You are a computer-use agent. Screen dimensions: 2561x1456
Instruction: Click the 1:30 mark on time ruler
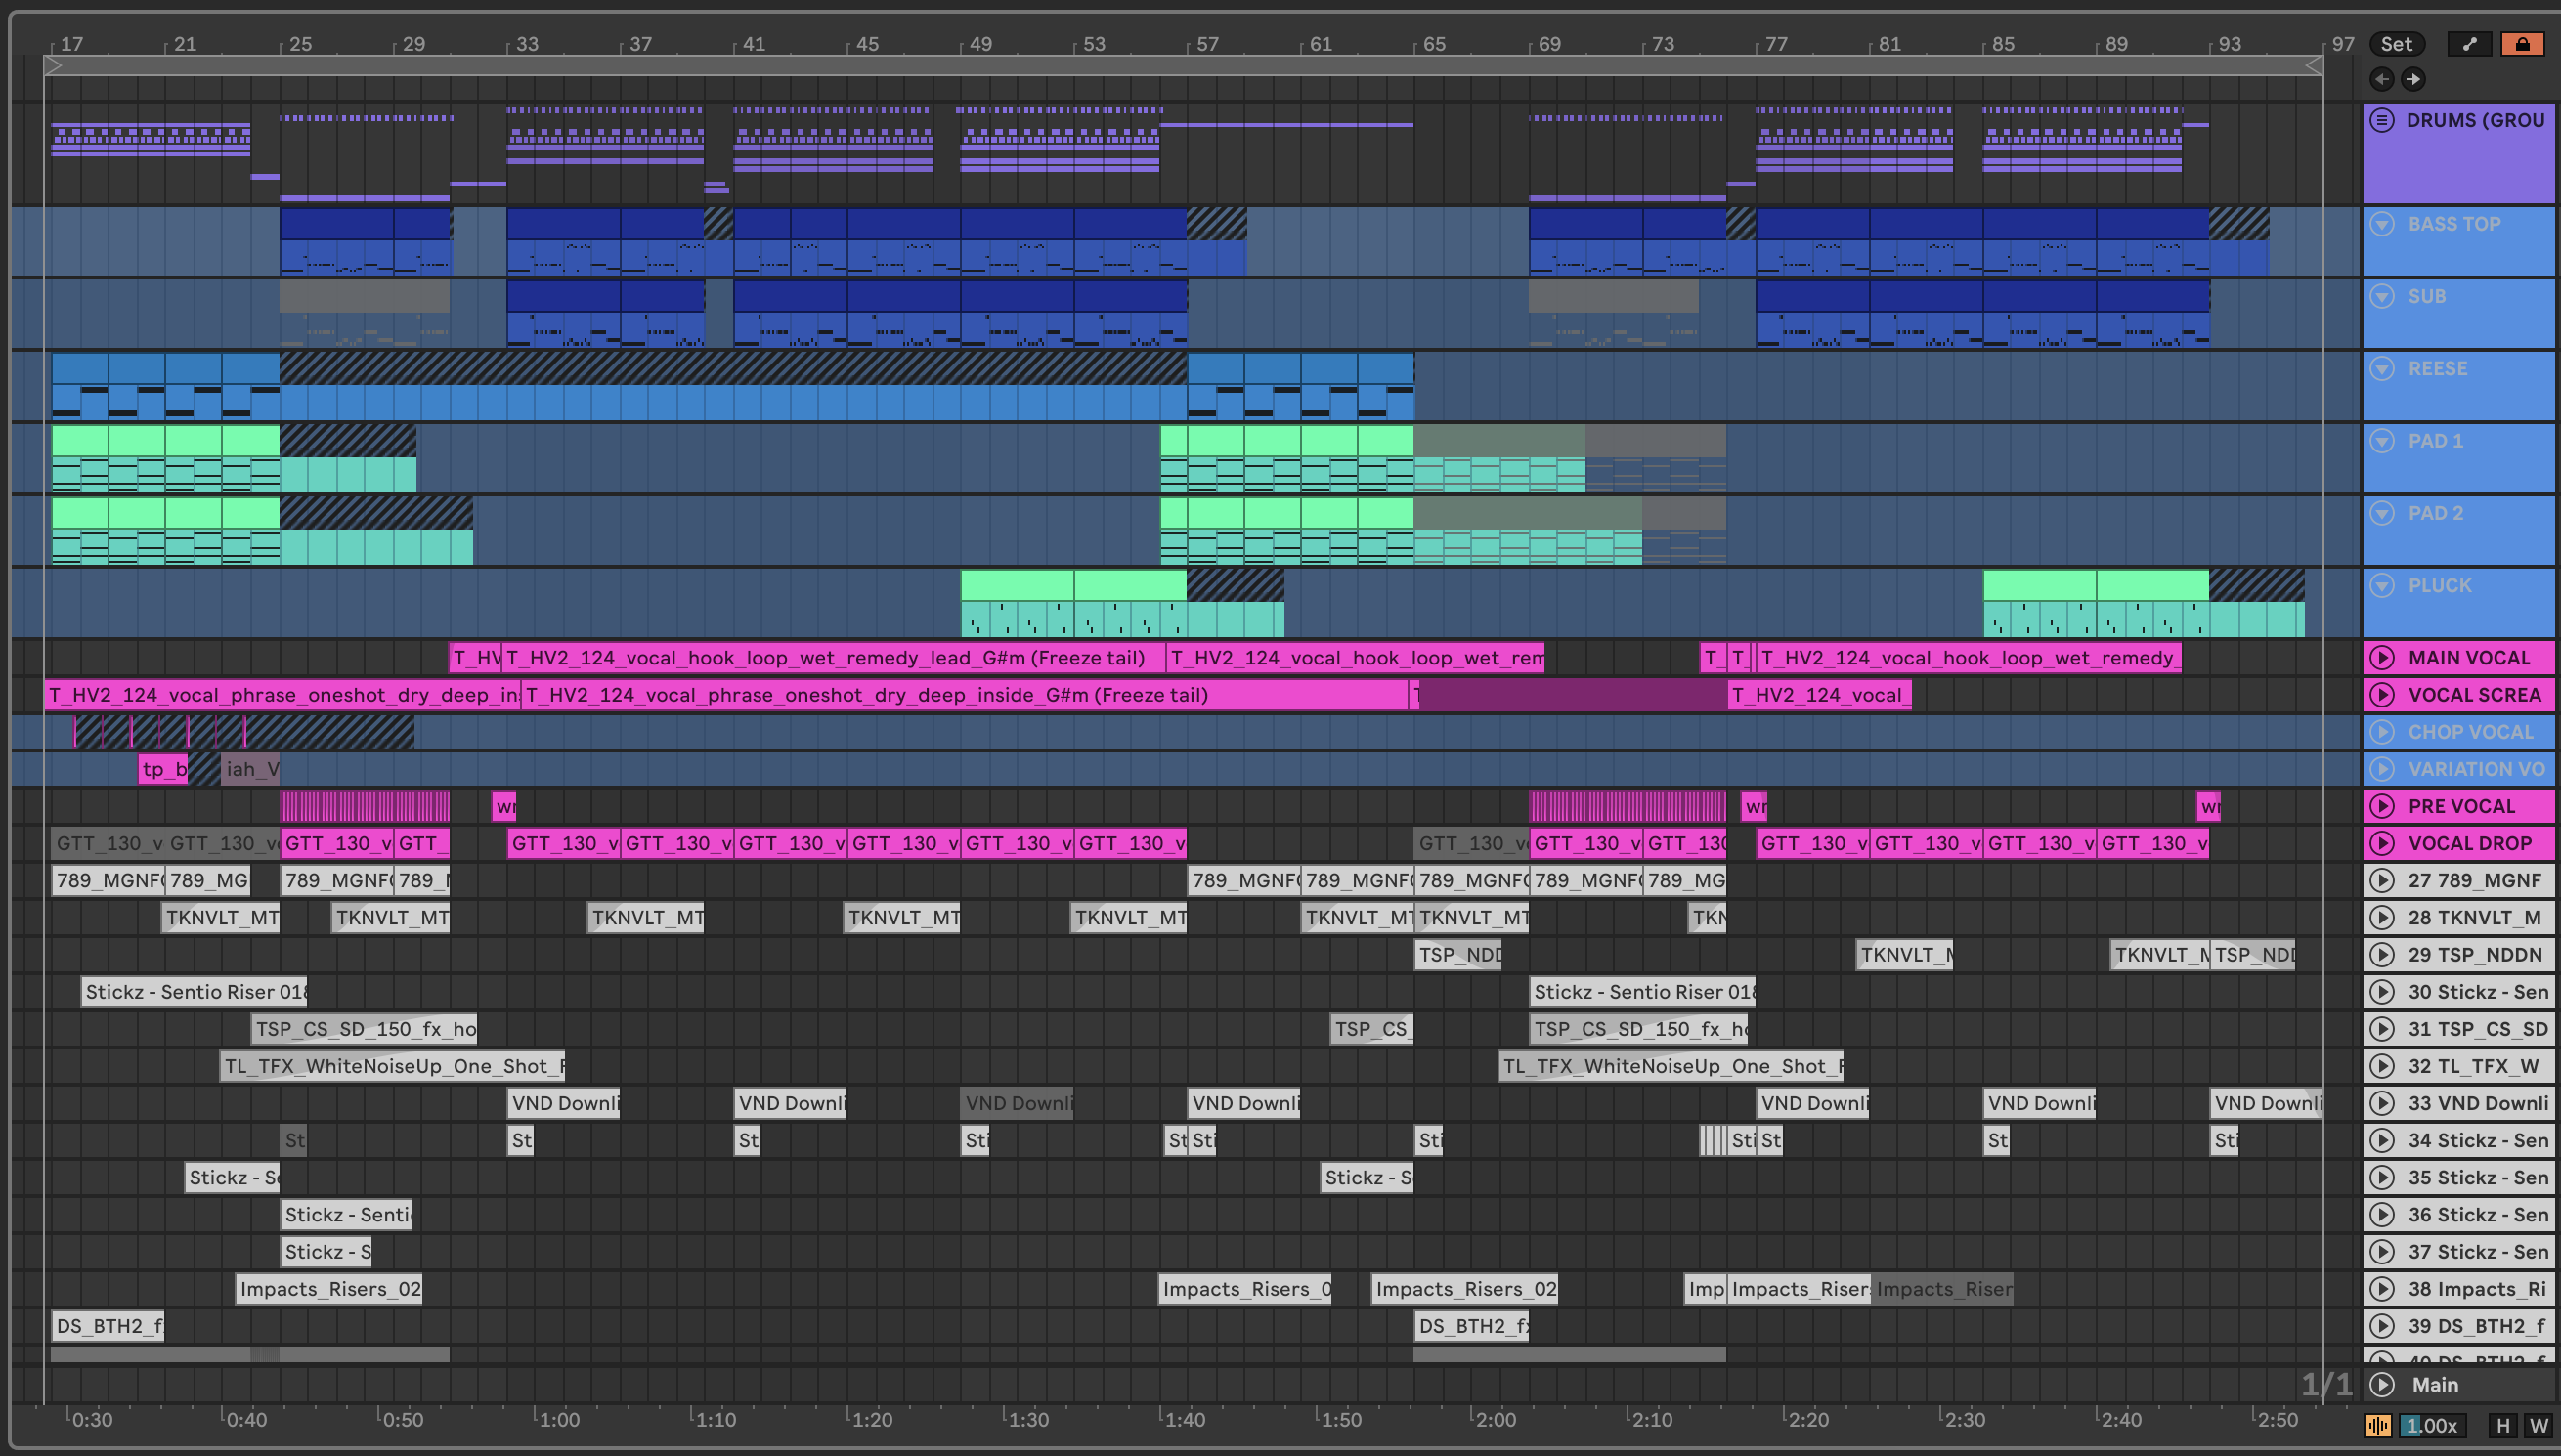point(1028,1419)
